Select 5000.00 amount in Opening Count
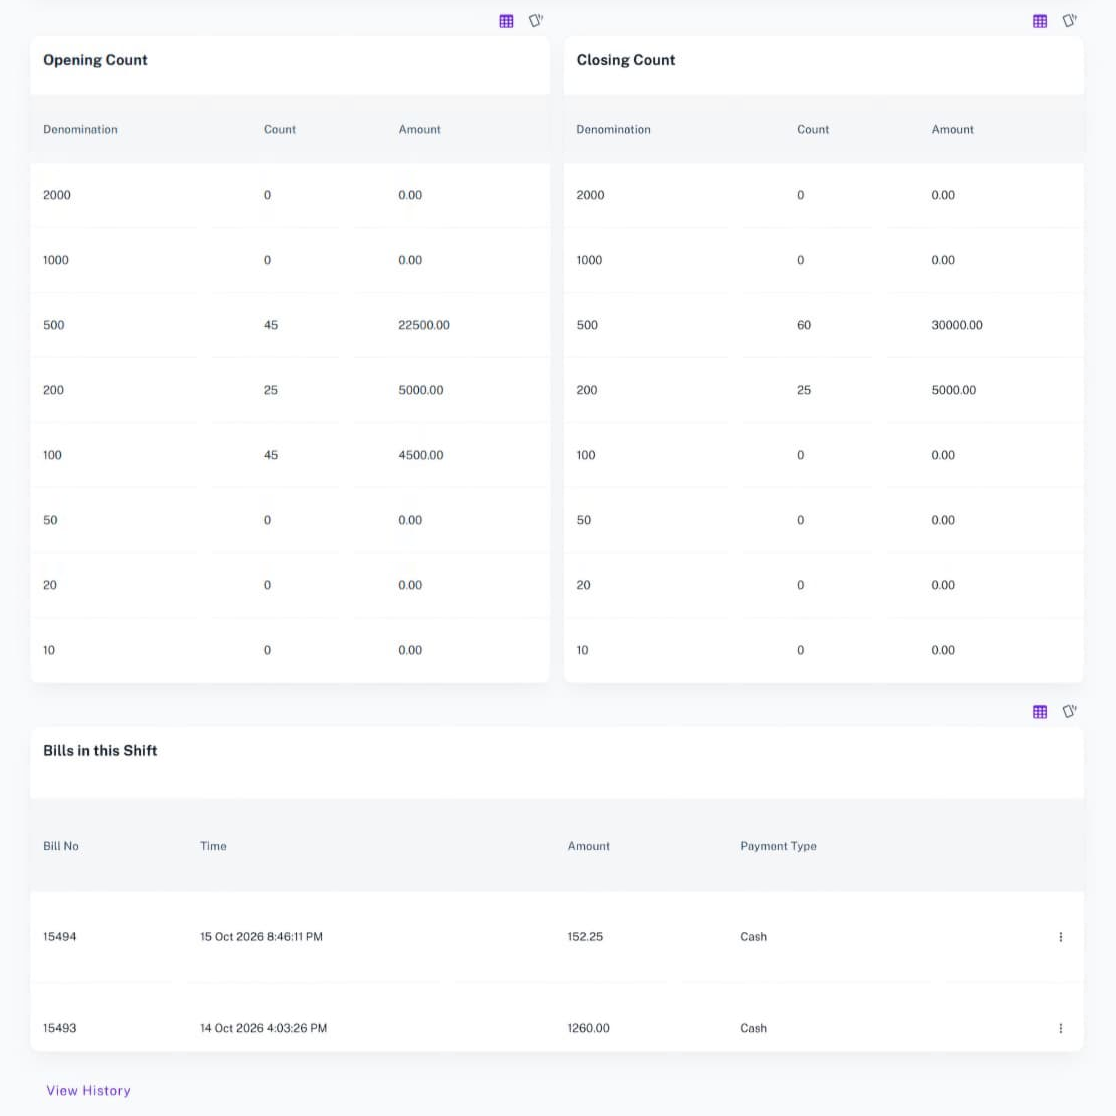 (421, 390)
